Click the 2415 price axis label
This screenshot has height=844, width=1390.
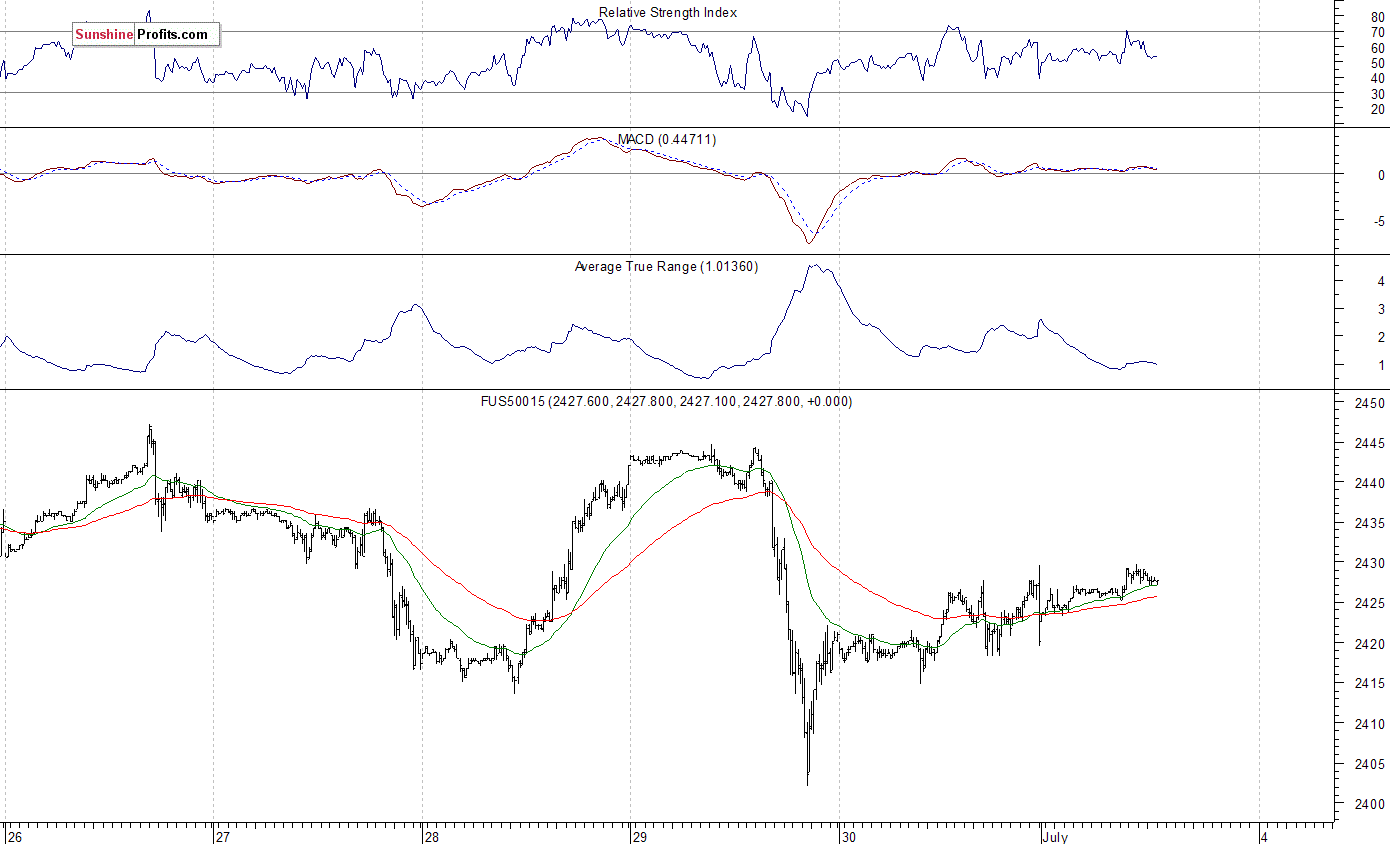[x=1370, y=683]
